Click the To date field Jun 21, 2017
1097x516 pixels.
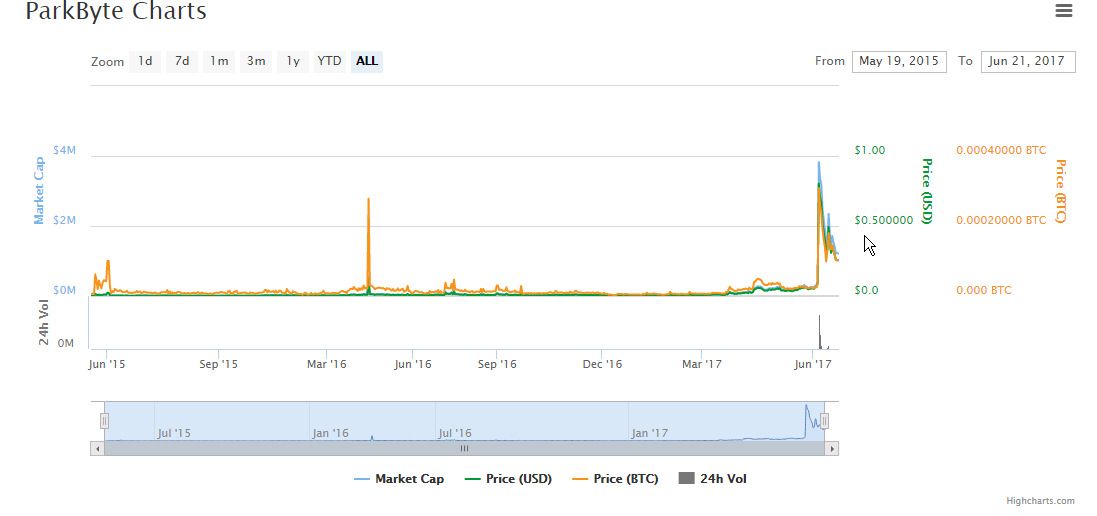tap(1028, 62)
